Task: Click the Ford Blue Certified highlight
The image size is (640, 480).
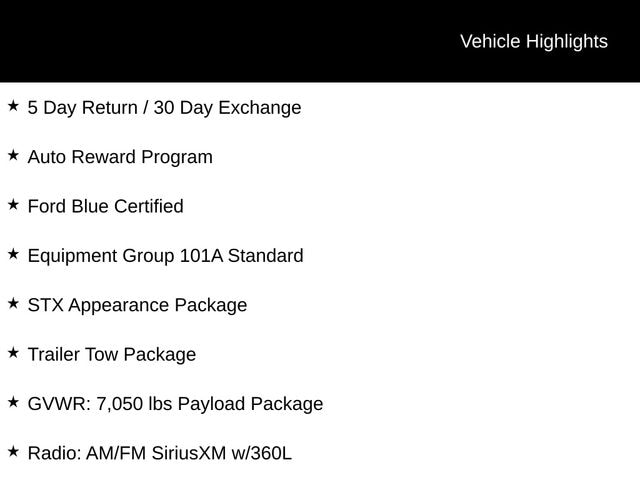Action: point(105,207)
